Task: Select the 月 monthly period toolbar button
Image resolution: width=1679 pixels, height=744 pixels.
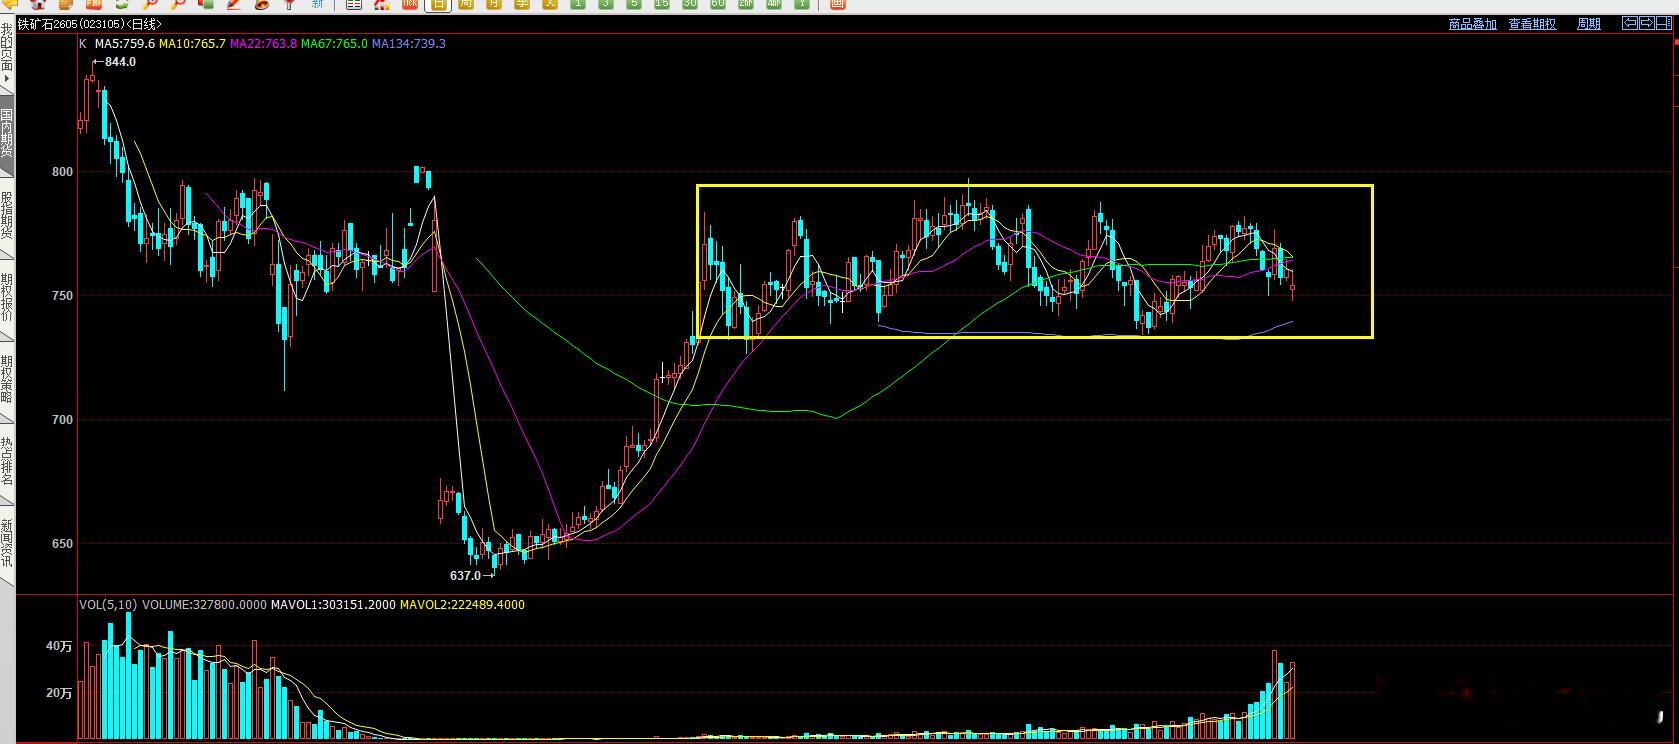Action: click(x=494, y=4)
